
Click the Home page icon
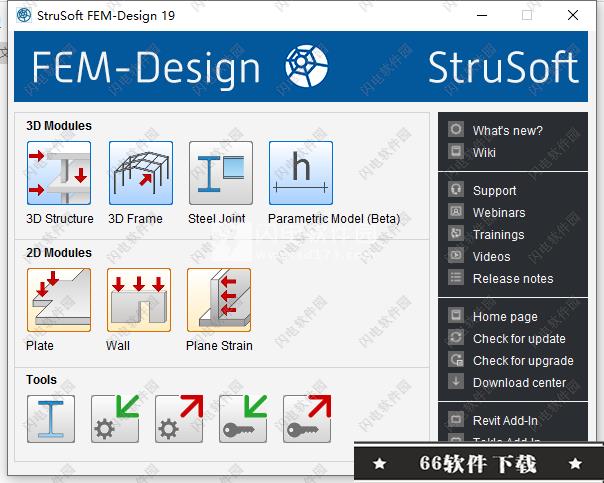tap(456, 315)
